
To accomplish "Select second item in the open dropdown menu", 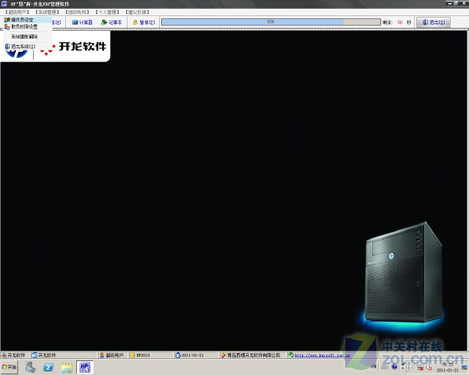I will (21, 26).
